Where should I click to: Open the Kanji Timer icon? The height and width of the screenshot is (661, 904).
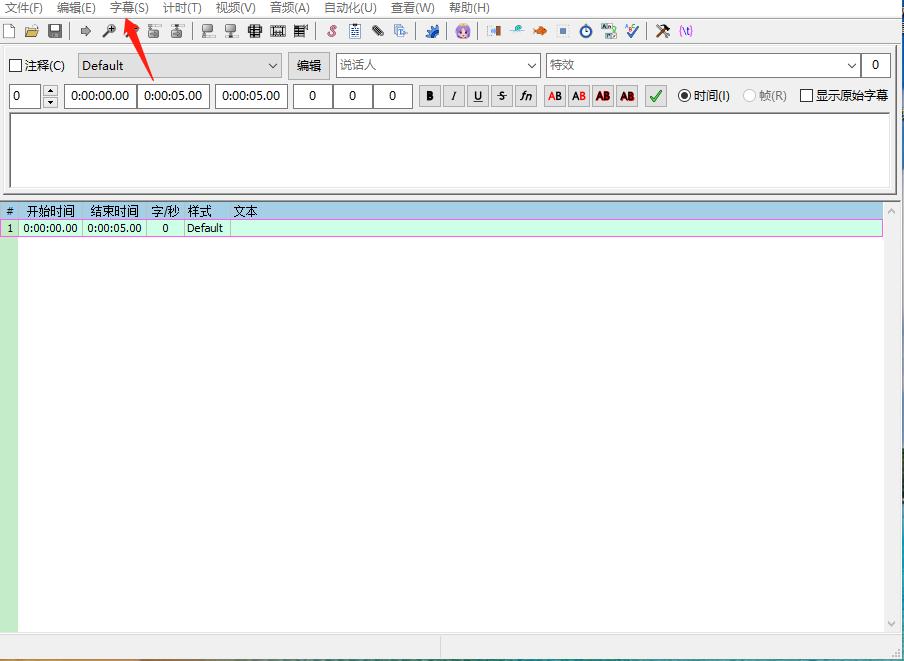609,31
